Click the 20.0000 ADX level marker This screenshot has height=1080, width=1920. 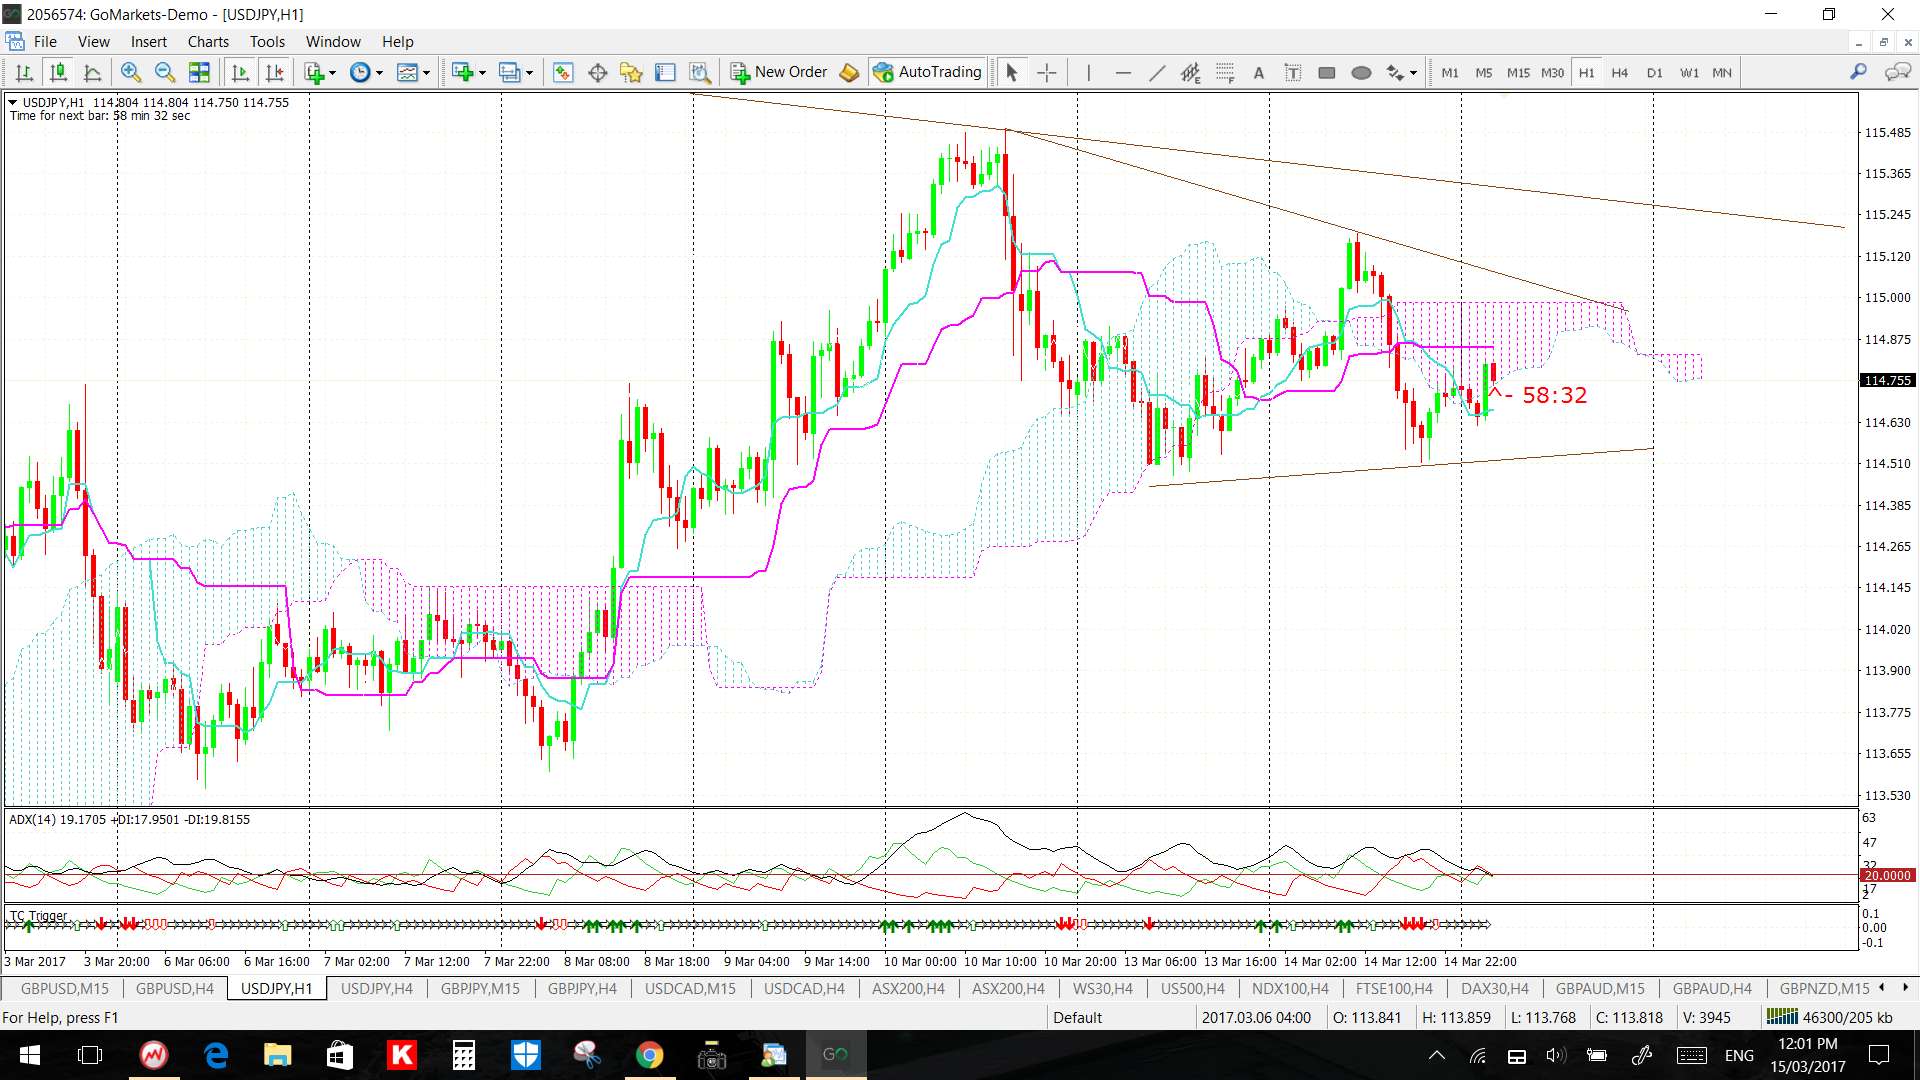tap(1887, 875)
